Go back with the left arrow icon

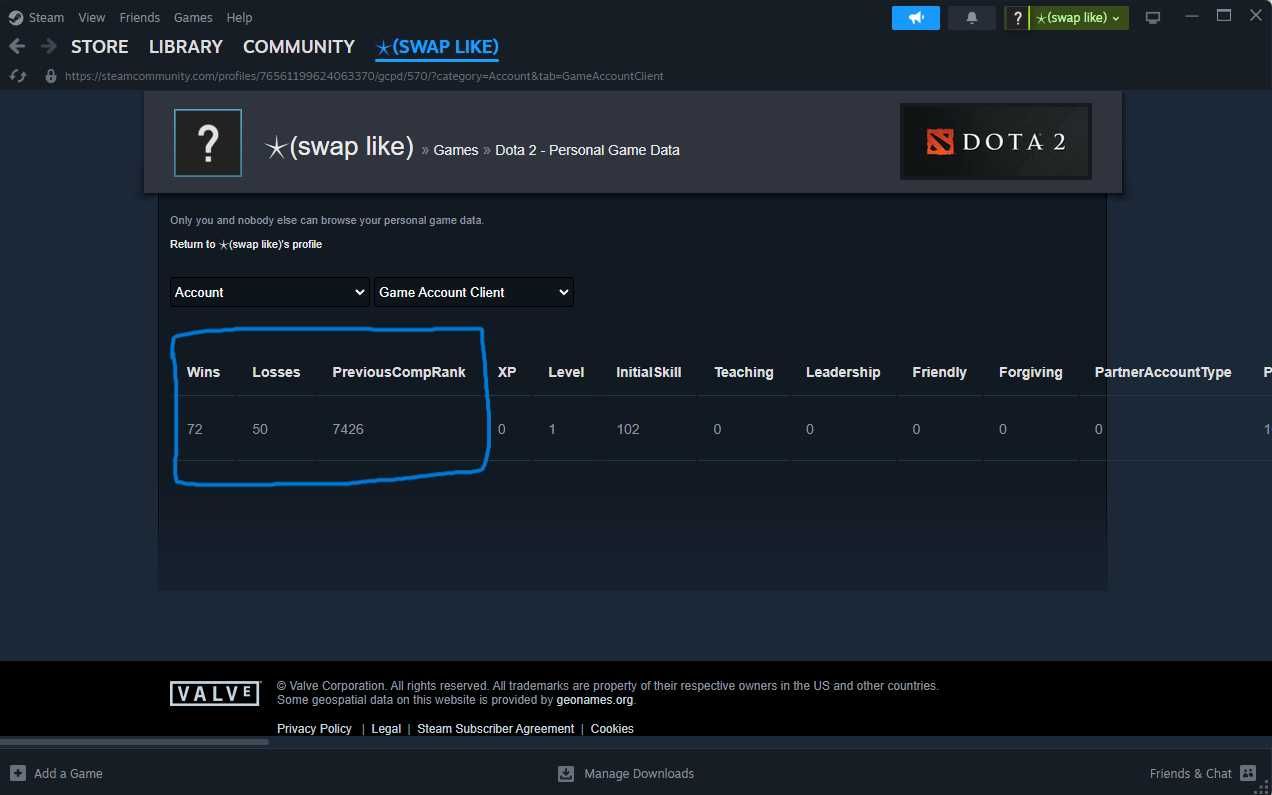click(x=17, y=46)
